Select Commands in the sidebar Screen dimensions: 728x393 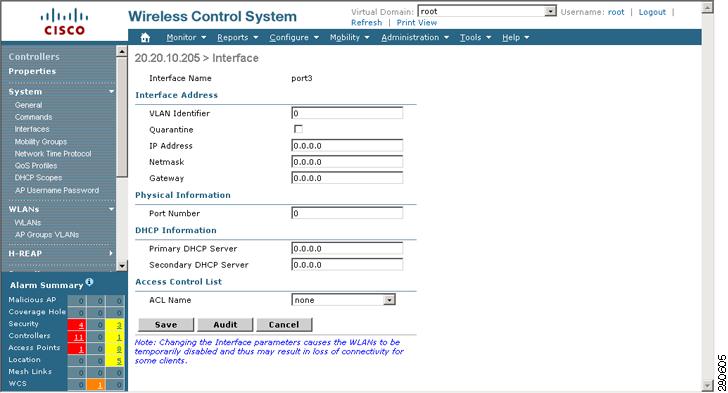coord(33,117)
